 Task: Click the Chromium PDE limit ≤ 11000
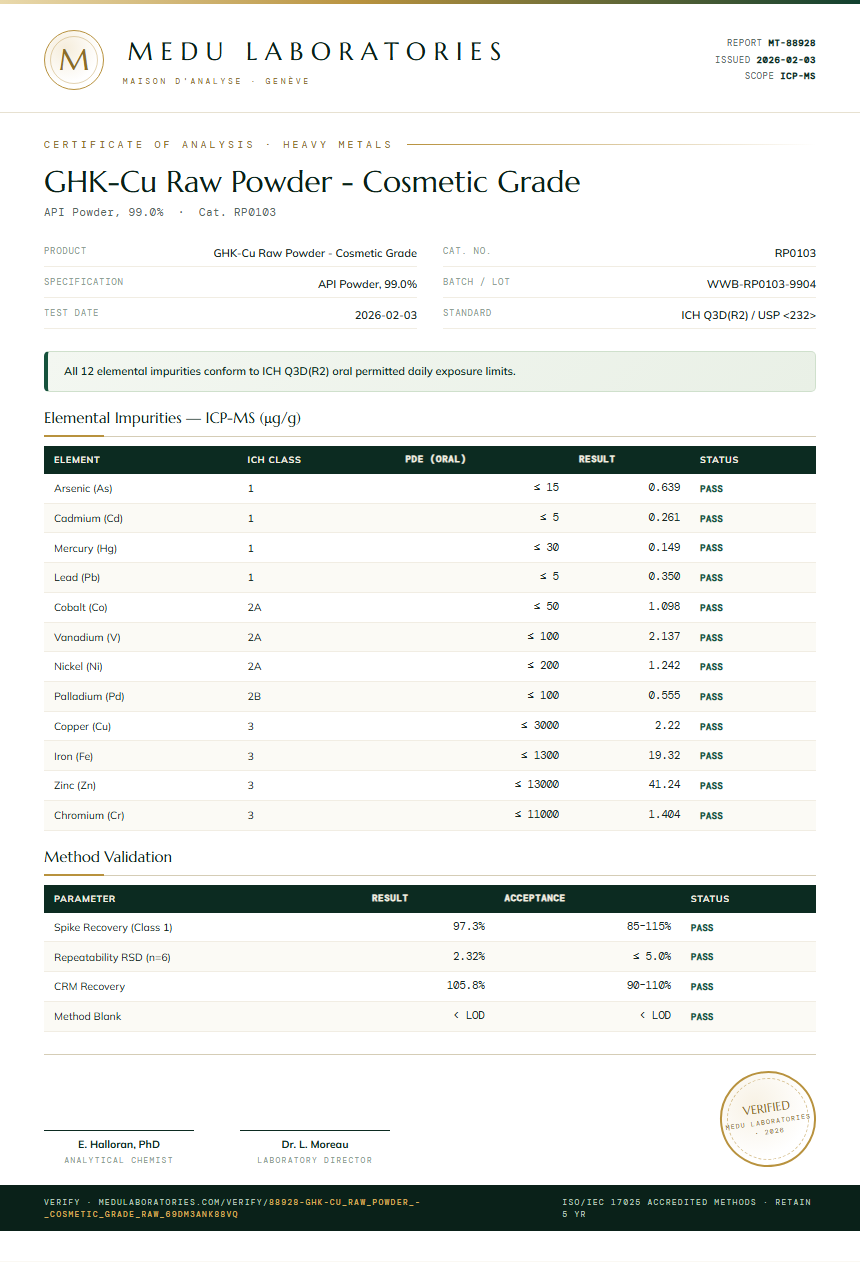[537, 815]
